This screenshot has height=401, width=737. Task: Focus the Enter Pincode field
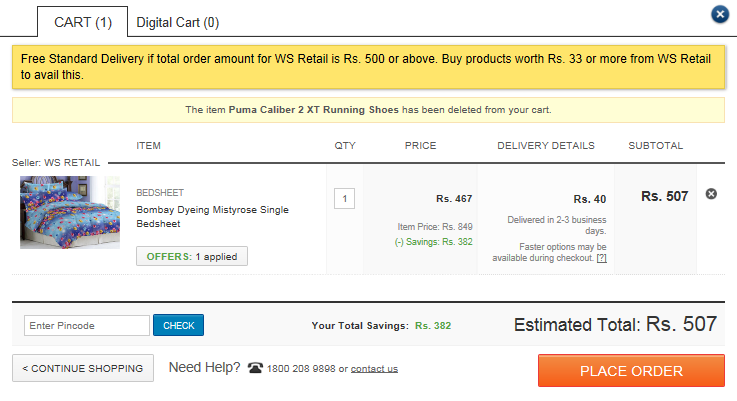[x=87, y=325]
